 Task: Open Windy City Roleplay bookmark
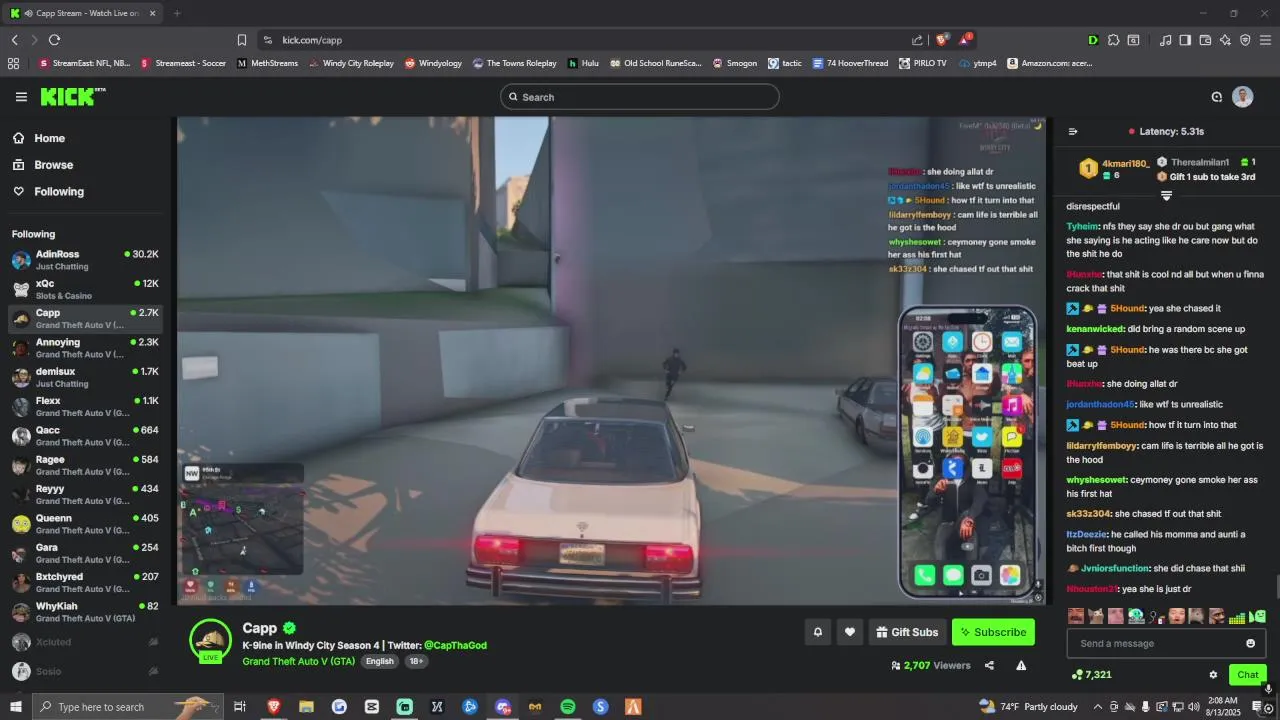point(351,63)
